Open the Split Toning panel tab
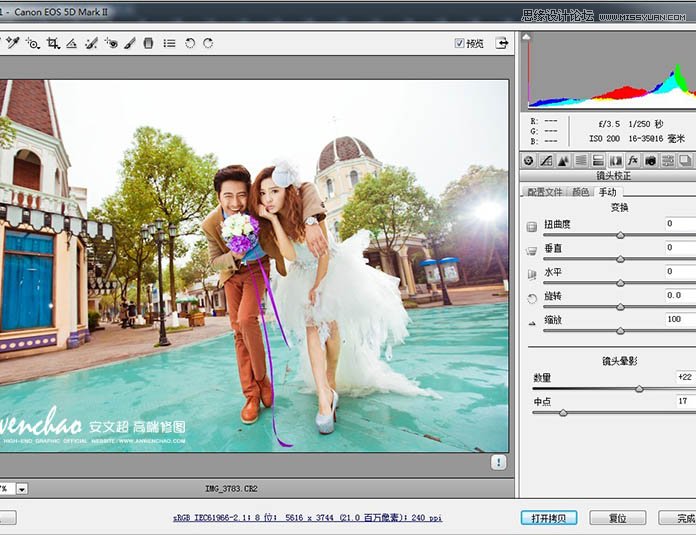 [x=598, y=161]
